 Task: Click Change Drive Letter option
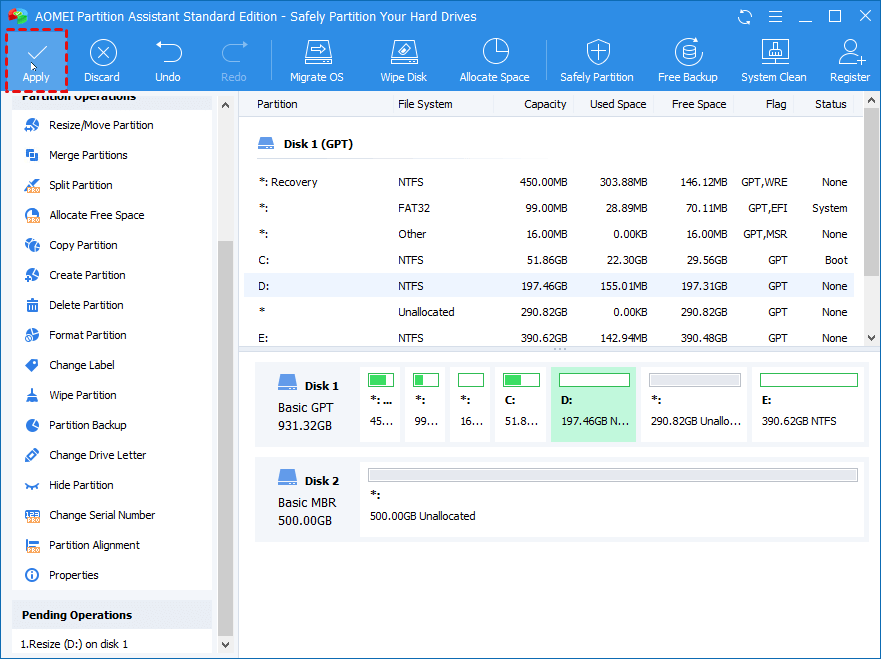pyautogui.click(x=97, y=455)
